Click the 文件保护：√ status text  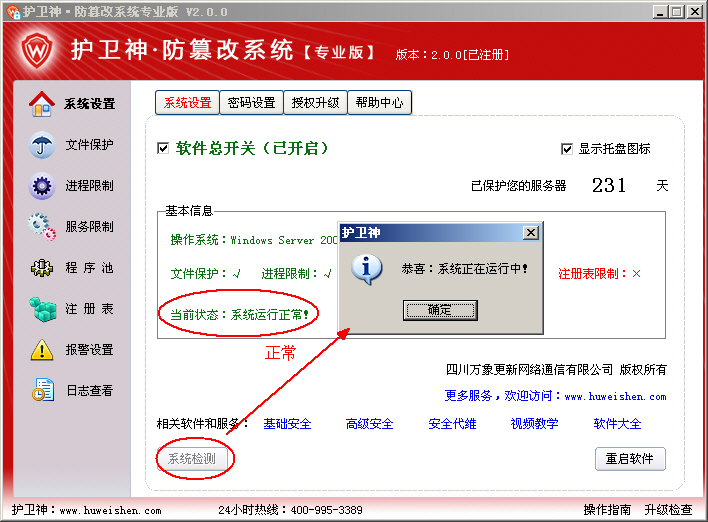point(205,274)
